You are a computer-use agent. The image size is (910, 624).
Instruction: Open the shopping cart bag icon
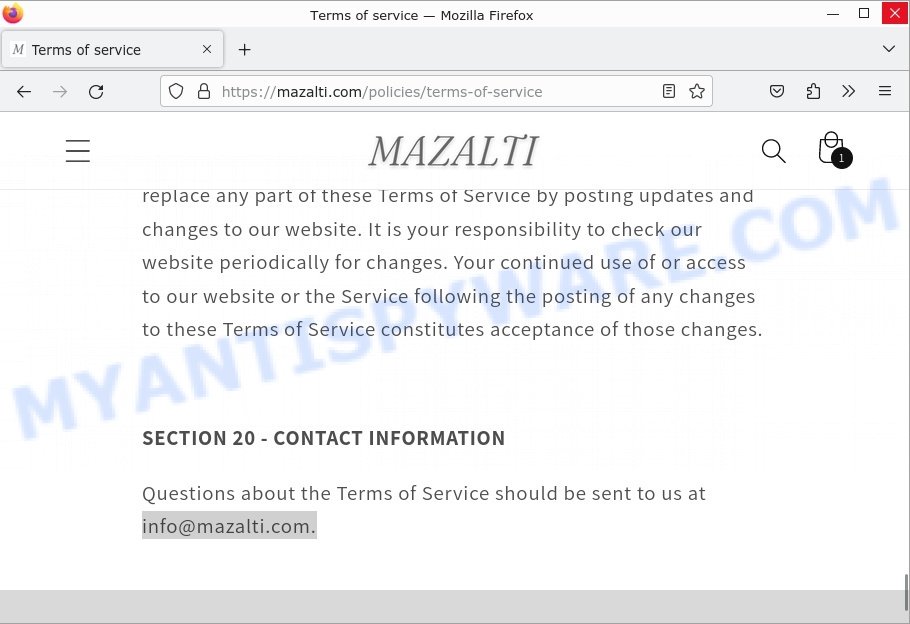point(833,149)
